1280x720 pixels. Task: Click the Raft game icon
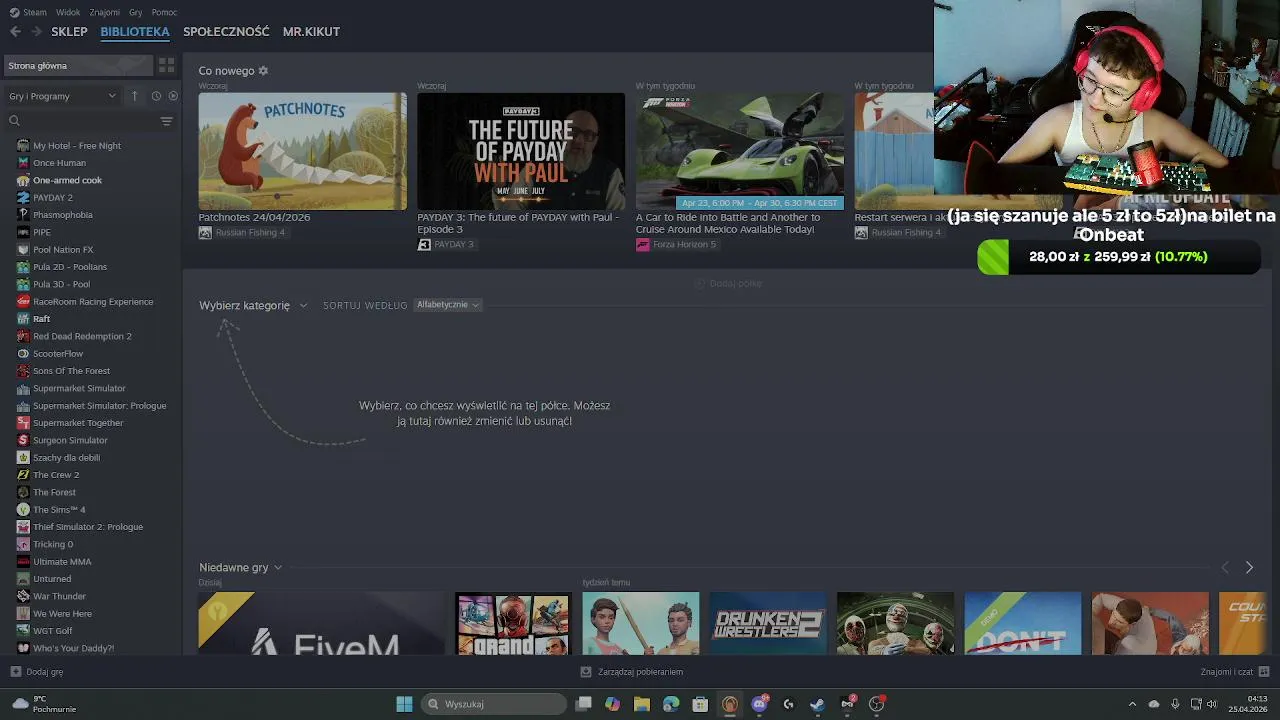click(23, 319)
